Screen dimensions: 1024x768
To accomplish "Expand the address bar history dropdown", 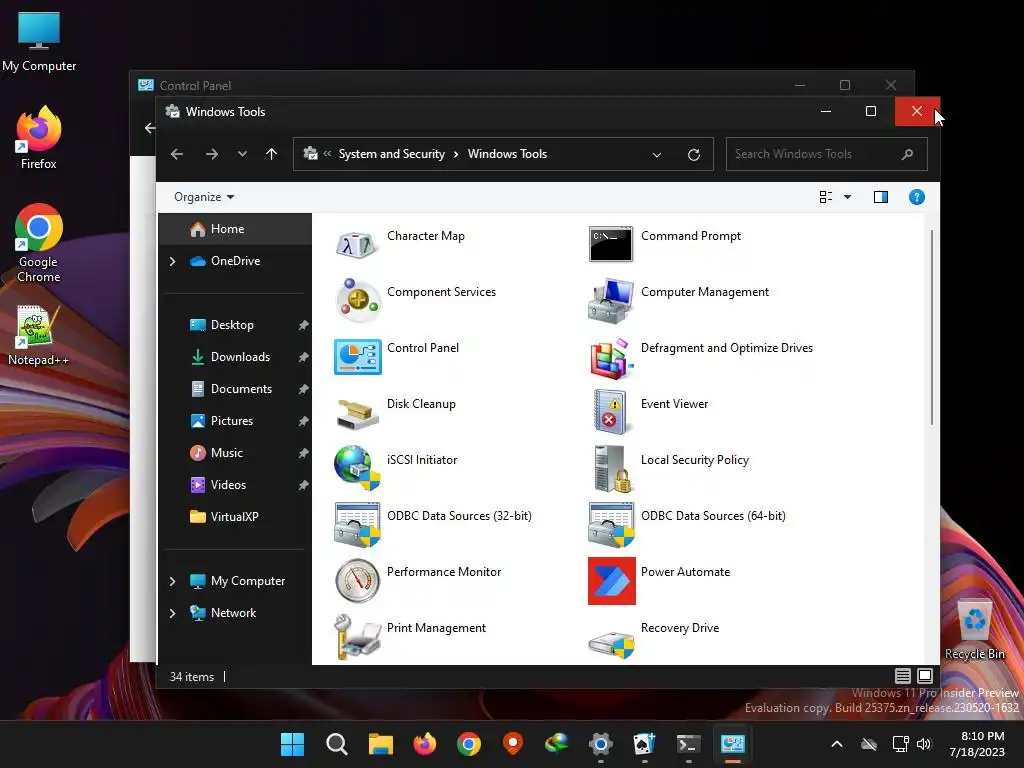I will coord(657,155).
